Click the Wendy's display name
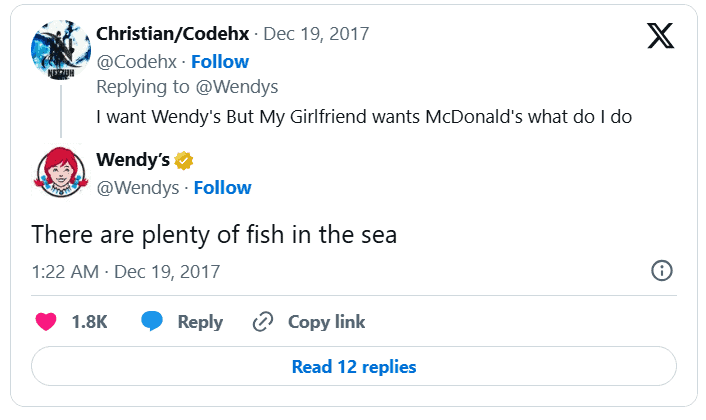The height and width of the screenshot is (420, 706). pos(133,160)
